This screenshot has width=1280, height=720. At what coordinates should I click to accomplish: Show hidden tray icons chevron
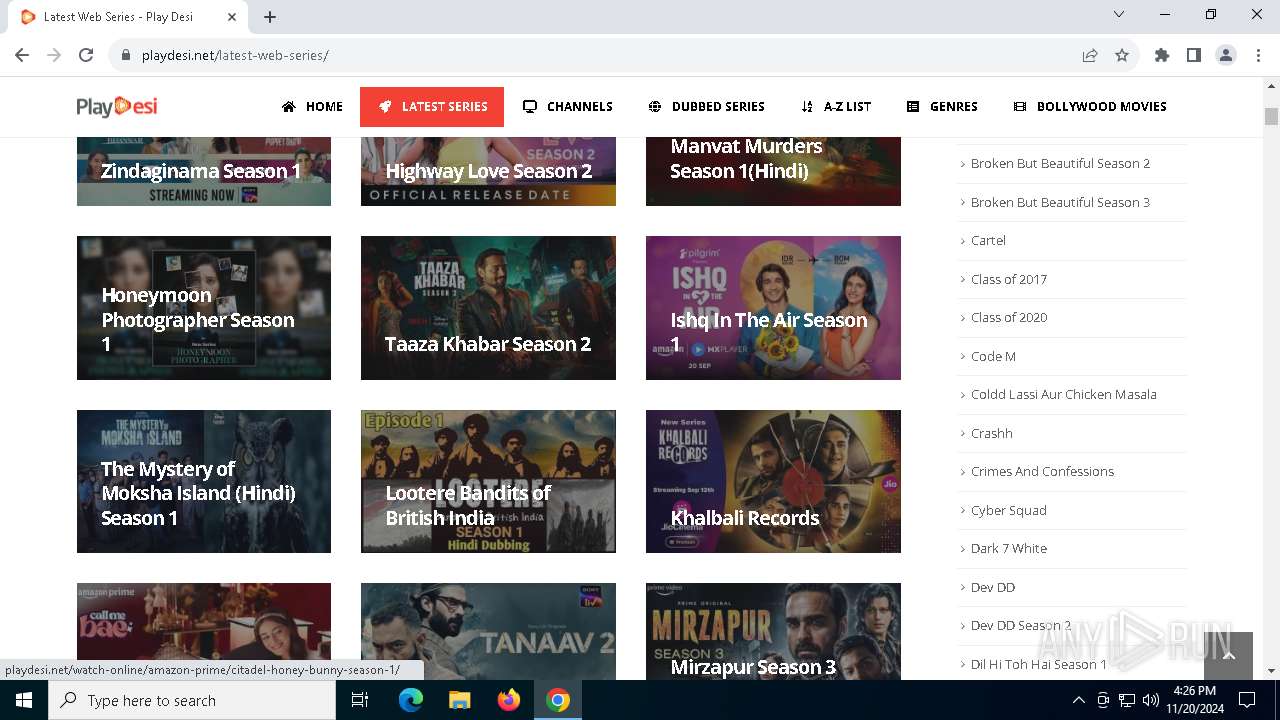pyautogui.click(x=1078, y=700)
